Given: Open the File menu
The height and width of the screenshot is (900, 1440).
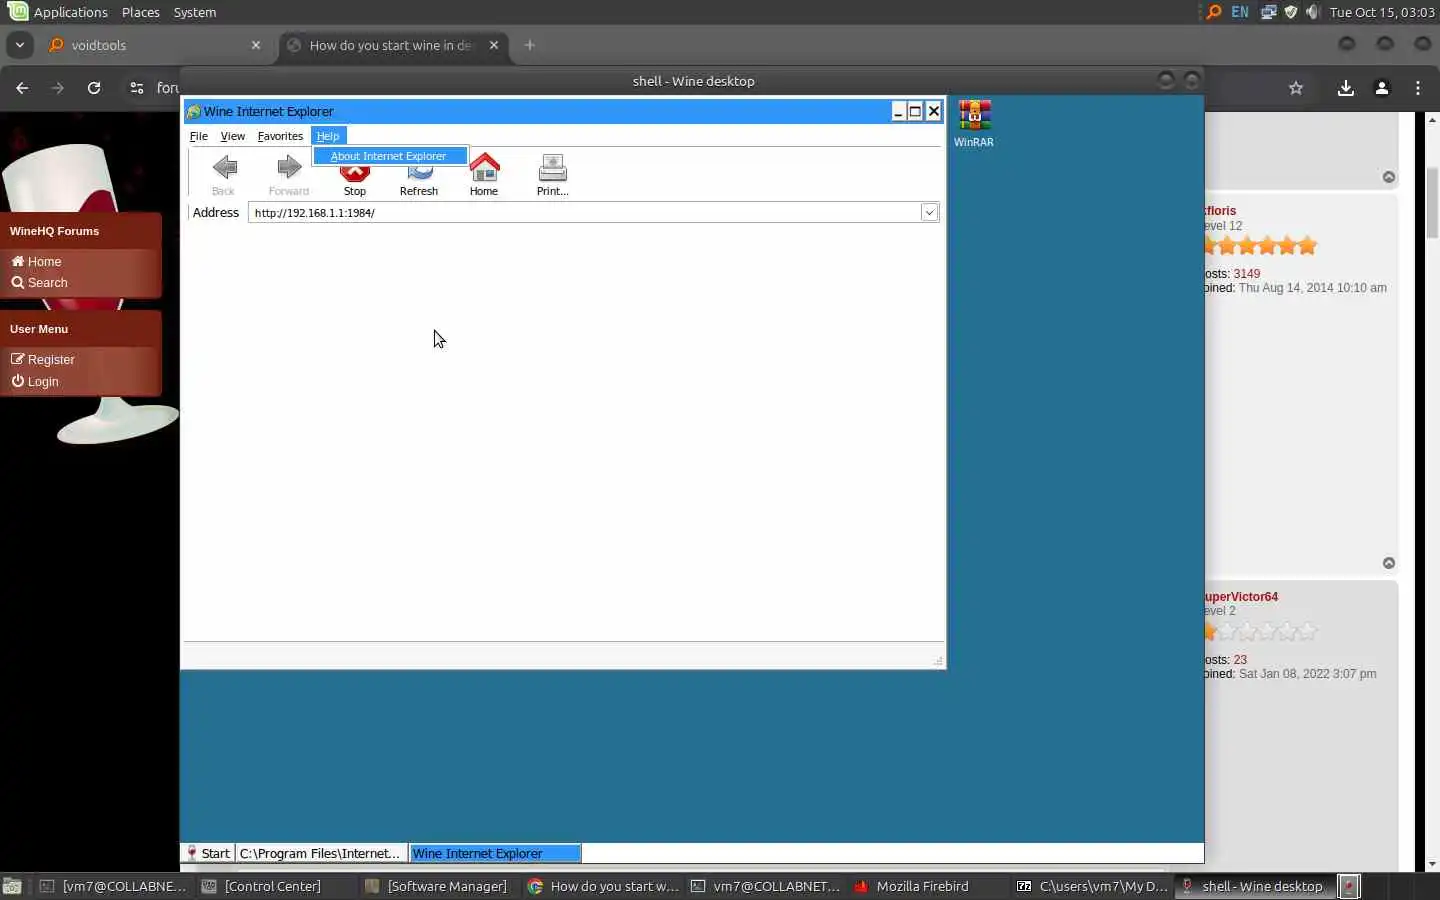Looking at the screenshot, I should (199, 136).
